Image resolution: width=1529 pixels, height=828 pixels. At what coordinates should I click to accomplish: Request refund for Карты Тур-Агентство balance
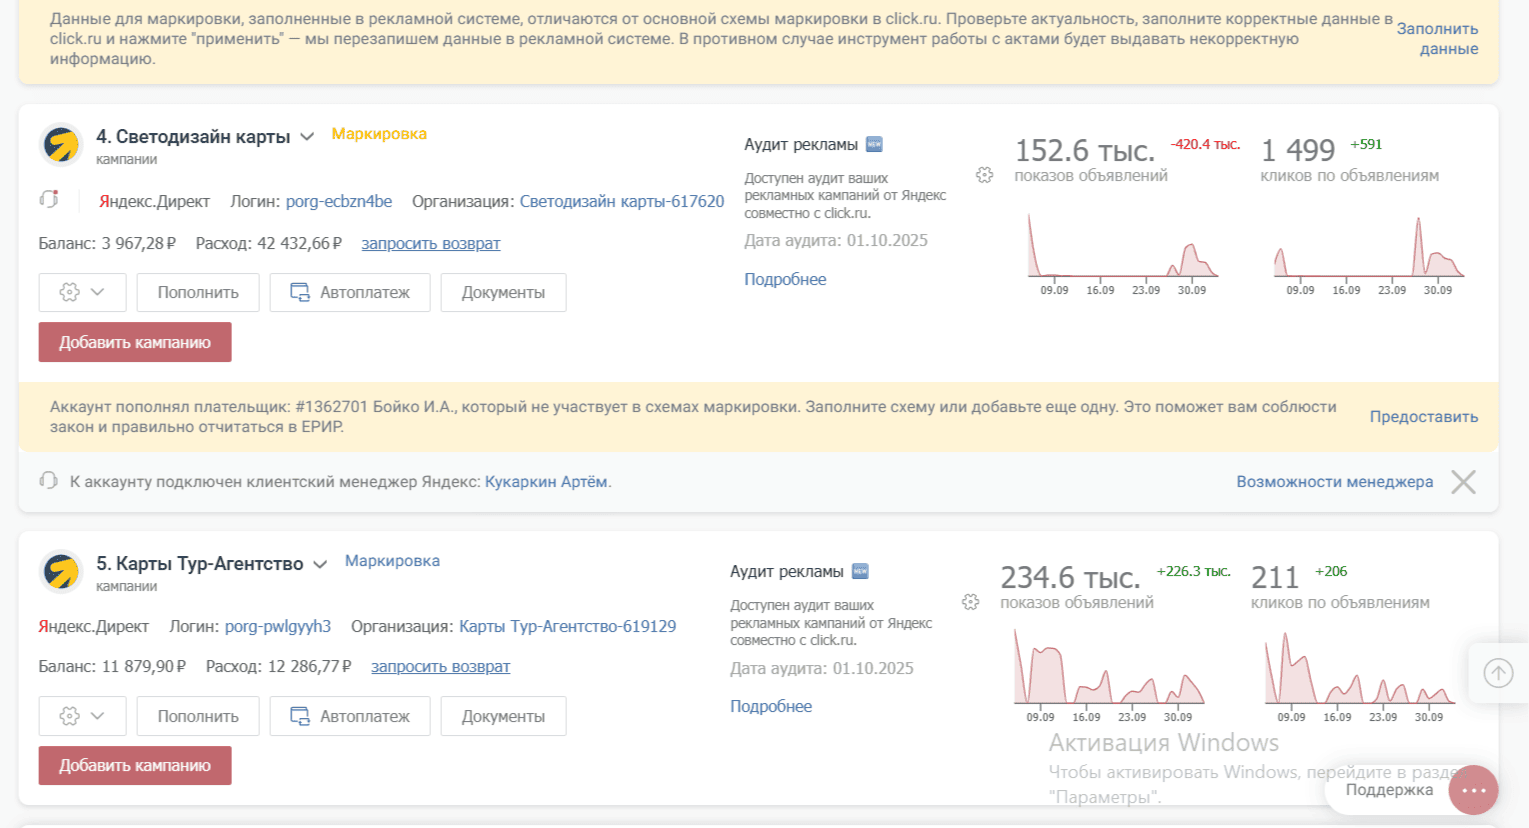coord(440,666)
